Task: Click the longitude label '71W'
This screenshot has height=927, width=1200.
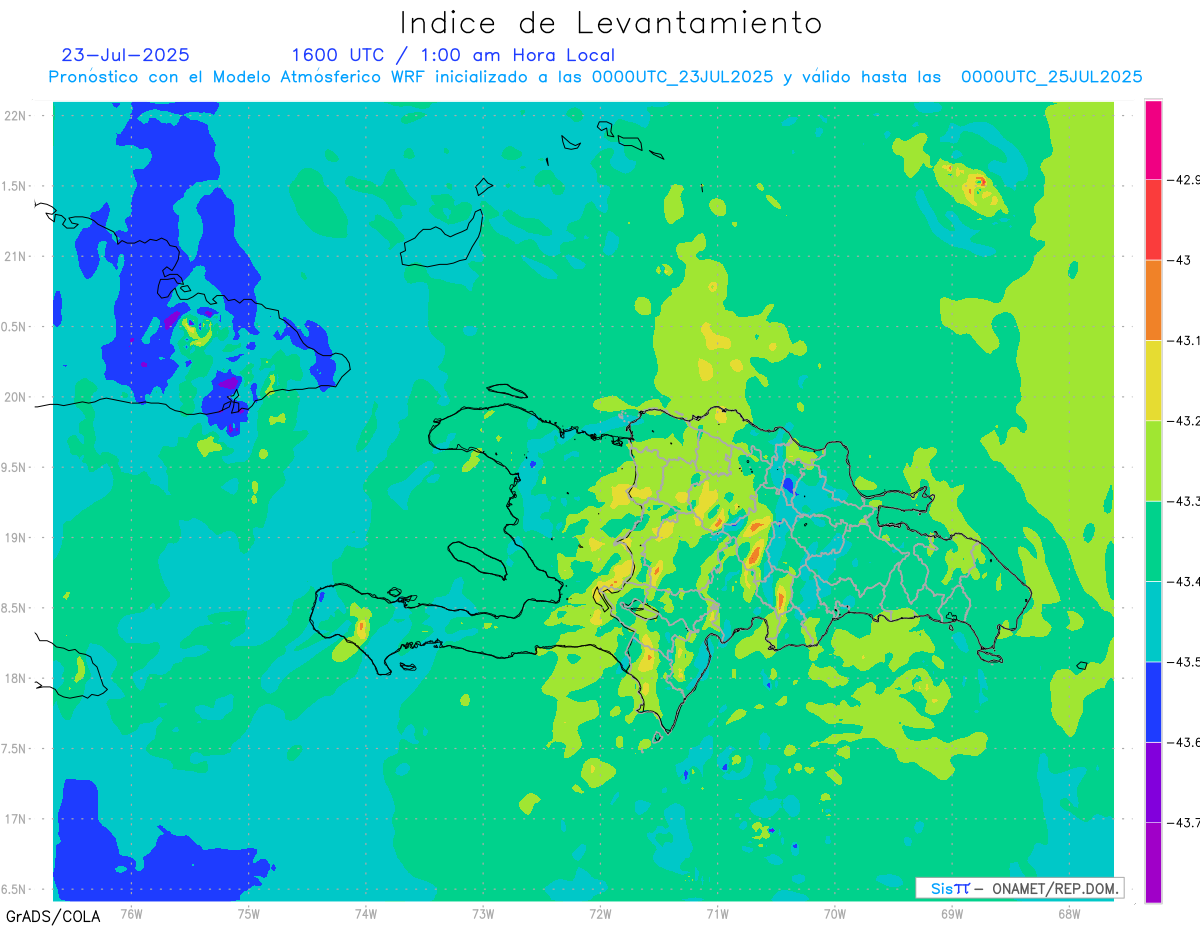Action: click(717, 913)
